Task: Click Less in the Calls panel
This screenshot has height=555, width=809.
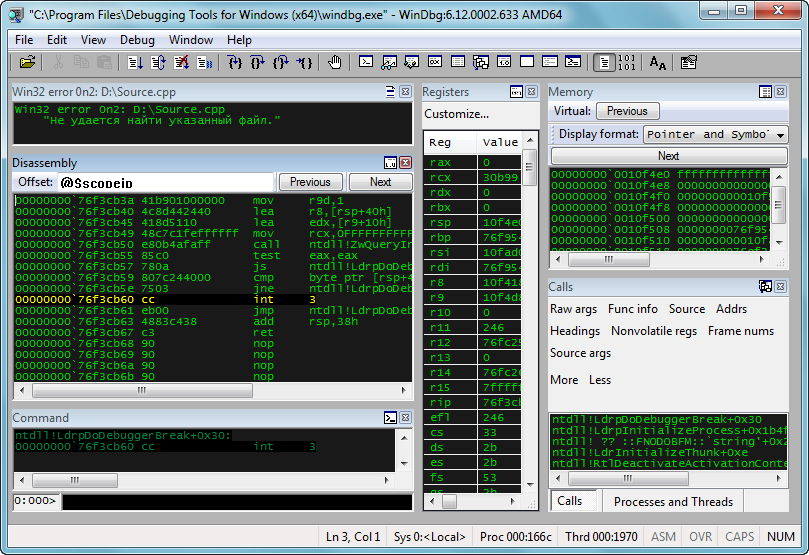Action: [600, 380]
